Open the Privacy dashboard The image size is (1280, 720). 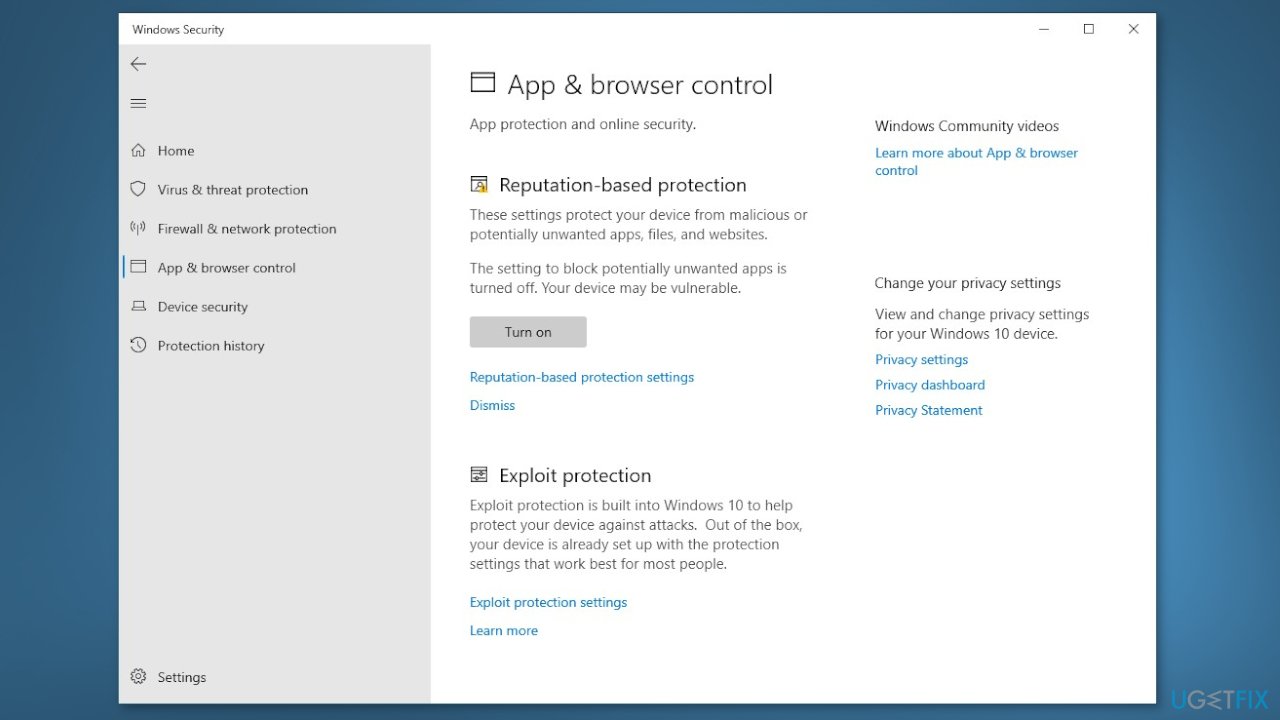click(929, 384)
